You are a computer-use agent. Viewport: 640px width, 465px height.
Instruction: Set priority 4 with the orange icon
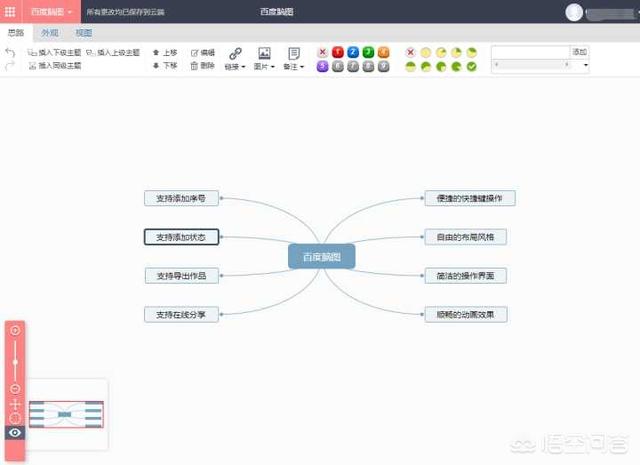383,52
